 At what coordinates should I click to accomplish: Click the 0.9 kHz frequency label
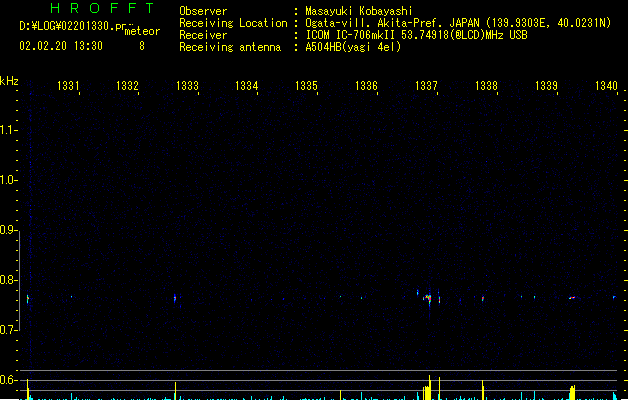(7, 229)
